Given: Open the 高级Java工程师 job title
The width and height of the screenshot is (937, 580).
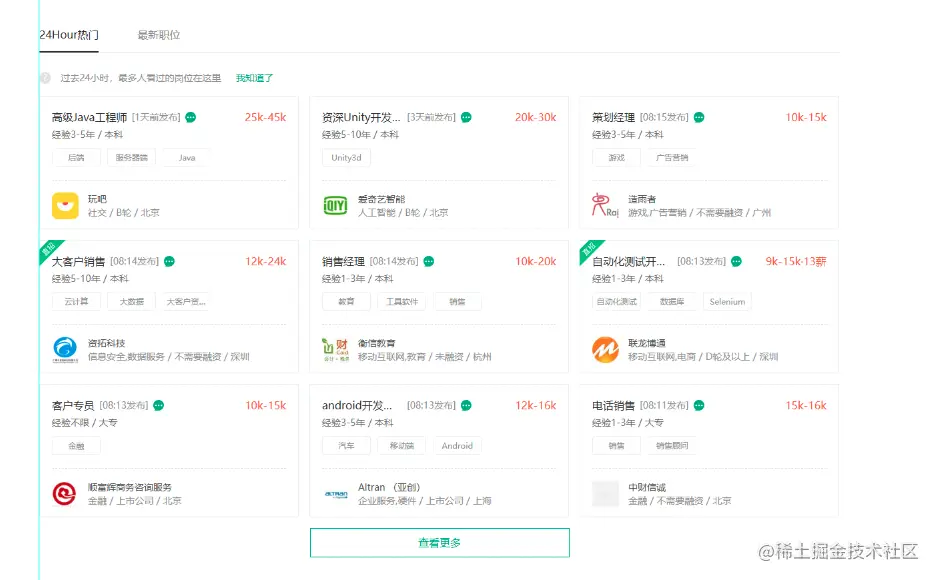Looking at the screenshot, I should point(89,117).
